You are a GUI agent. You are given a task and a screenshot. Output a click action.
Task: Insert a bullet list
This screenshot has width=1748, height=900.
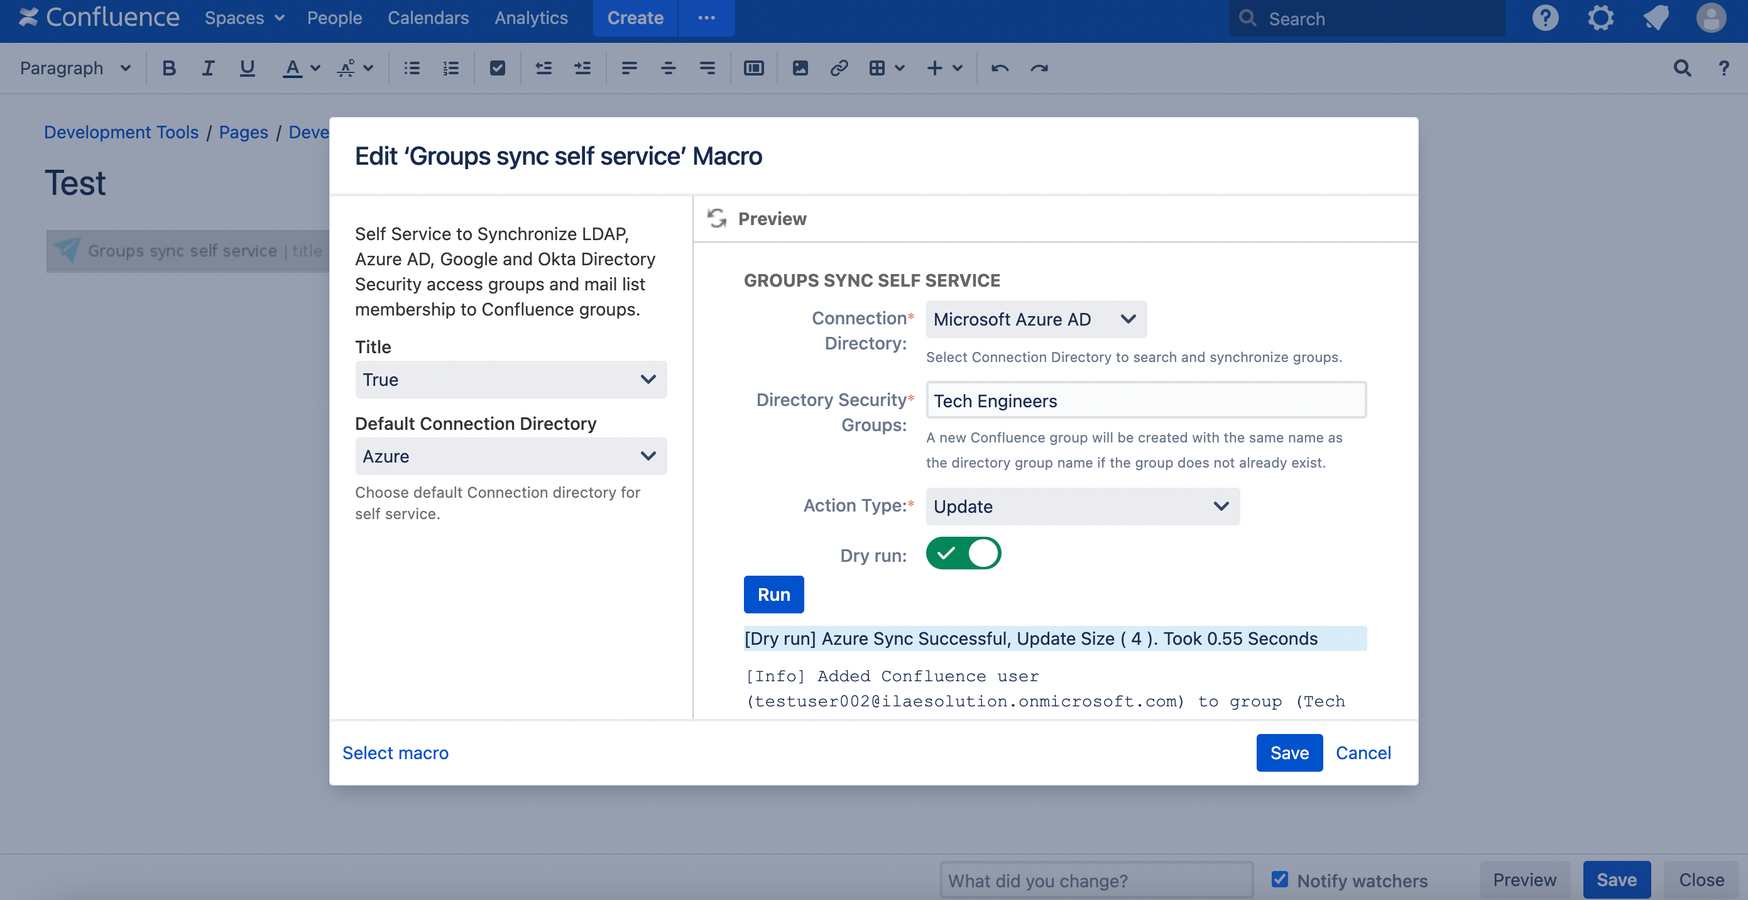(412, 68)
